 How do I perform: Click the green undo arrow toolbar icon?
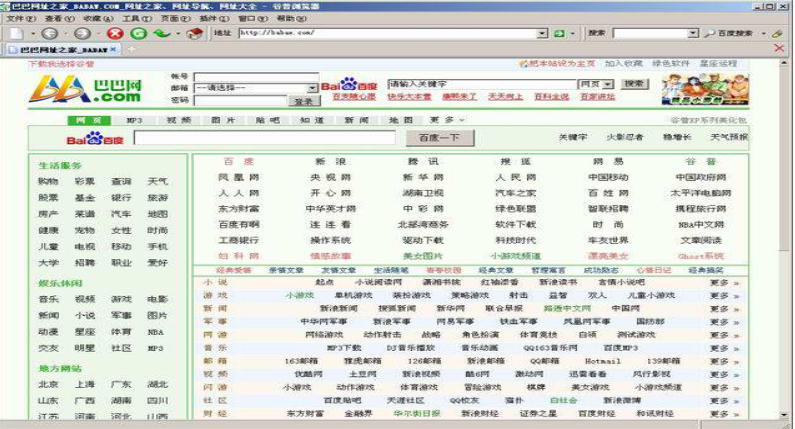coord(162,33)
